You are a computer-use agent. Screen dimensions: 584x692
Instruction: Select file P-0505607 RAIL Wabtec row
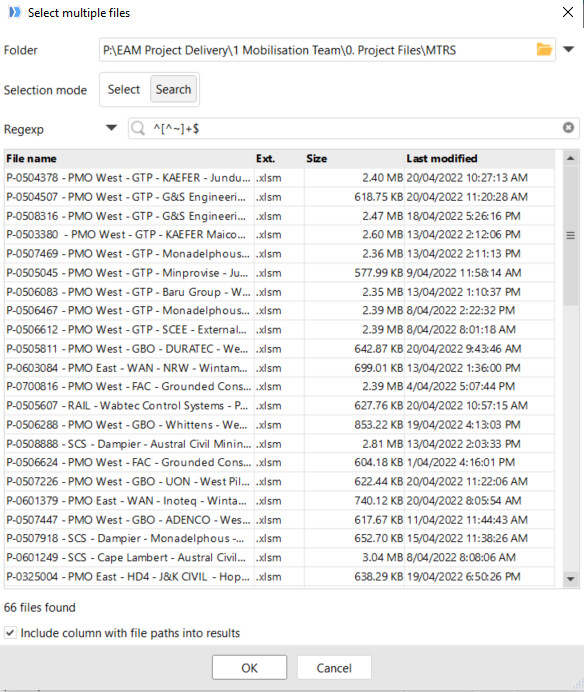pos(279,406)
